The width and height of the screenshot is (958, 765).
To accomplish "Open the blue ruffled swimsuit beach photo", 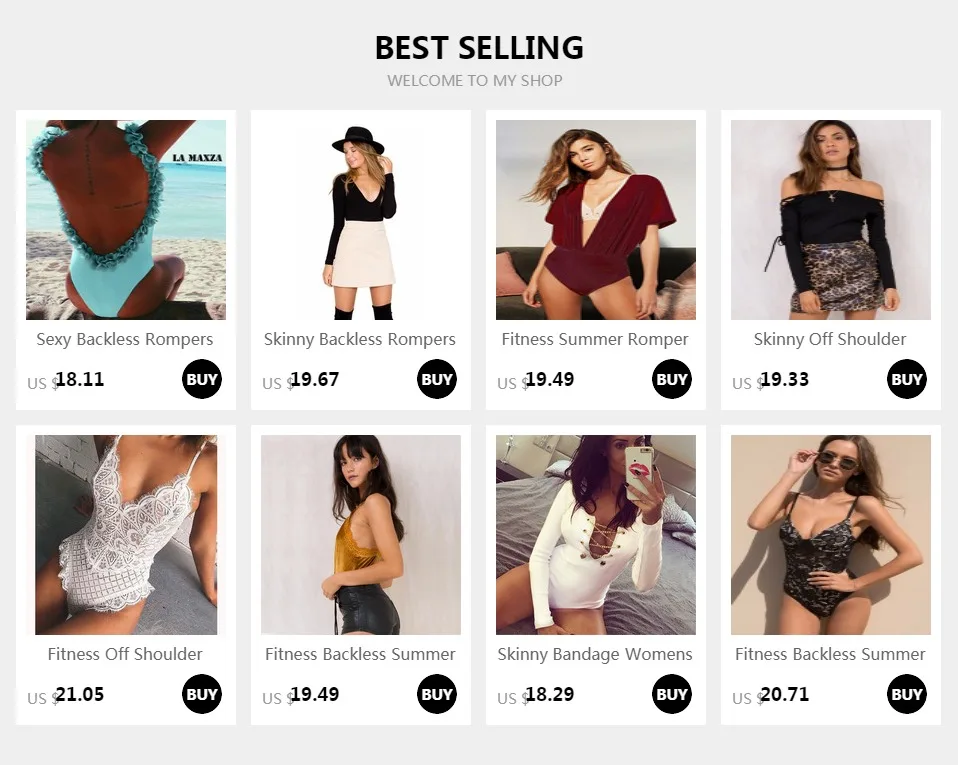I will pyautogui.click(x=126, y=220).
